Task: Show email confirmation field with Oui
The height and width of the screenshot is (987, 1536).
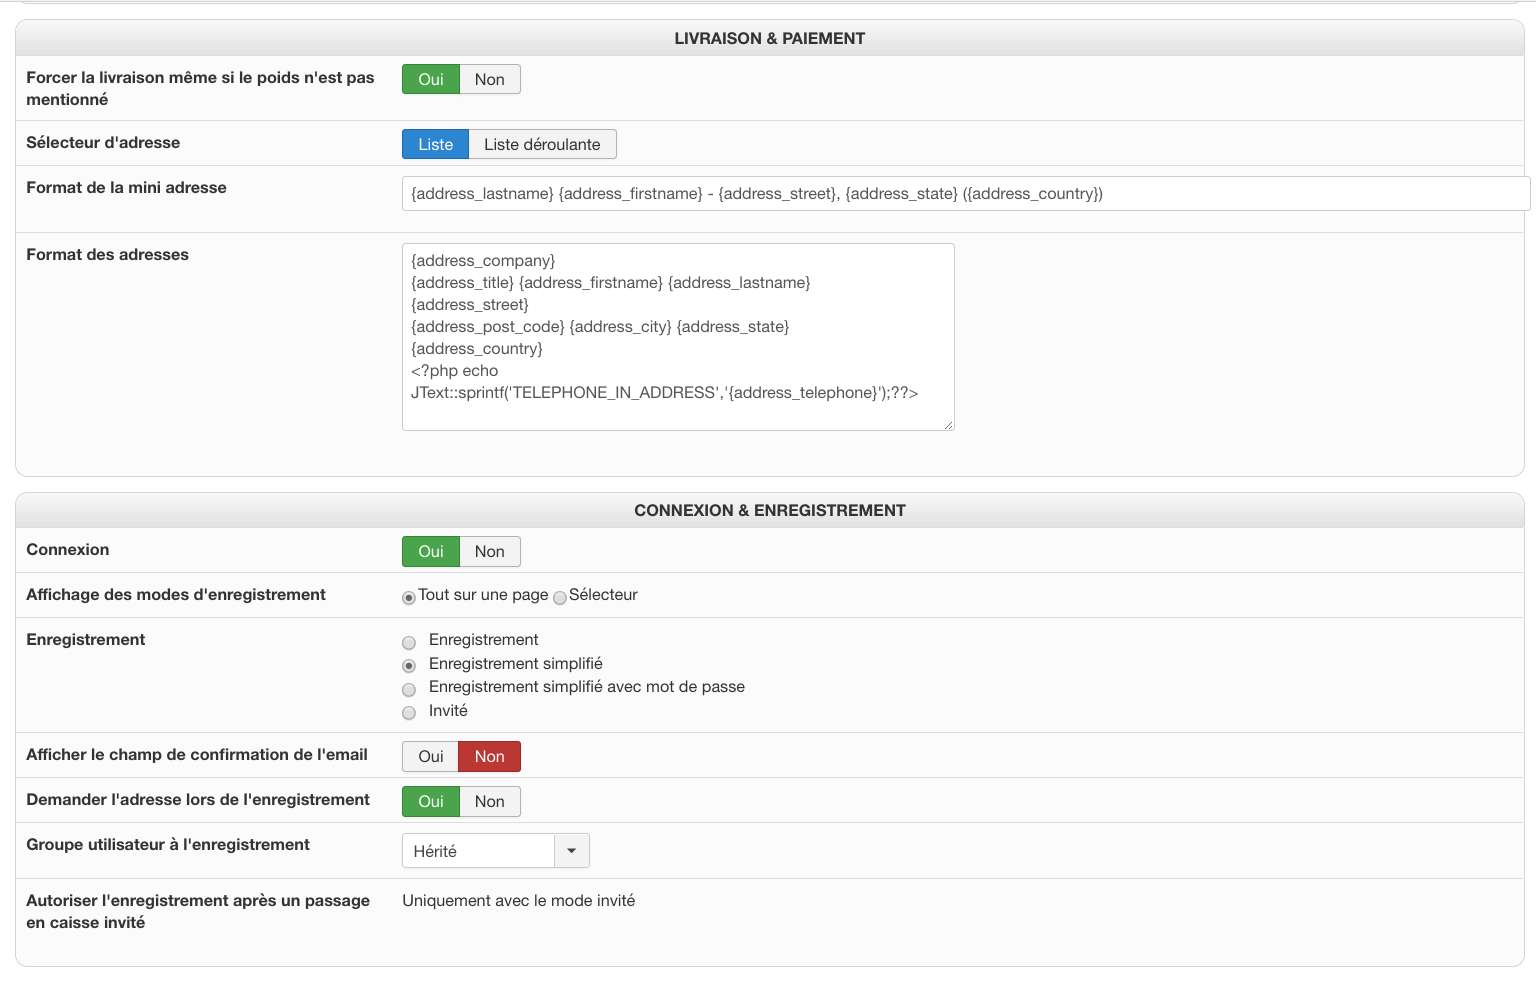Action: (x=430, y=757)
